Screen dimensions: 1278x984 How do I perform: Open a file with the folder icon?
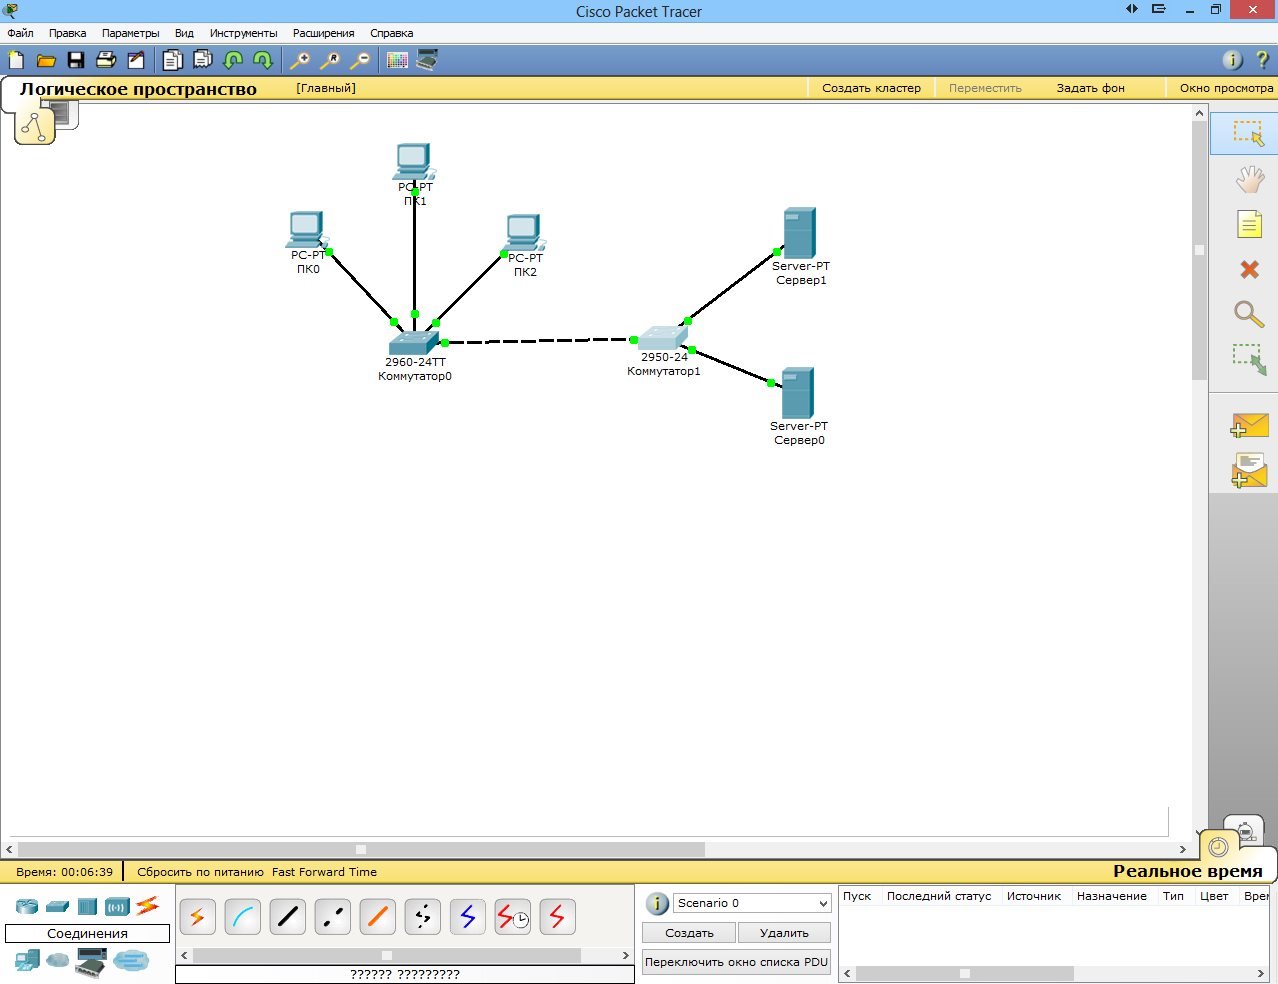point(46,60)
